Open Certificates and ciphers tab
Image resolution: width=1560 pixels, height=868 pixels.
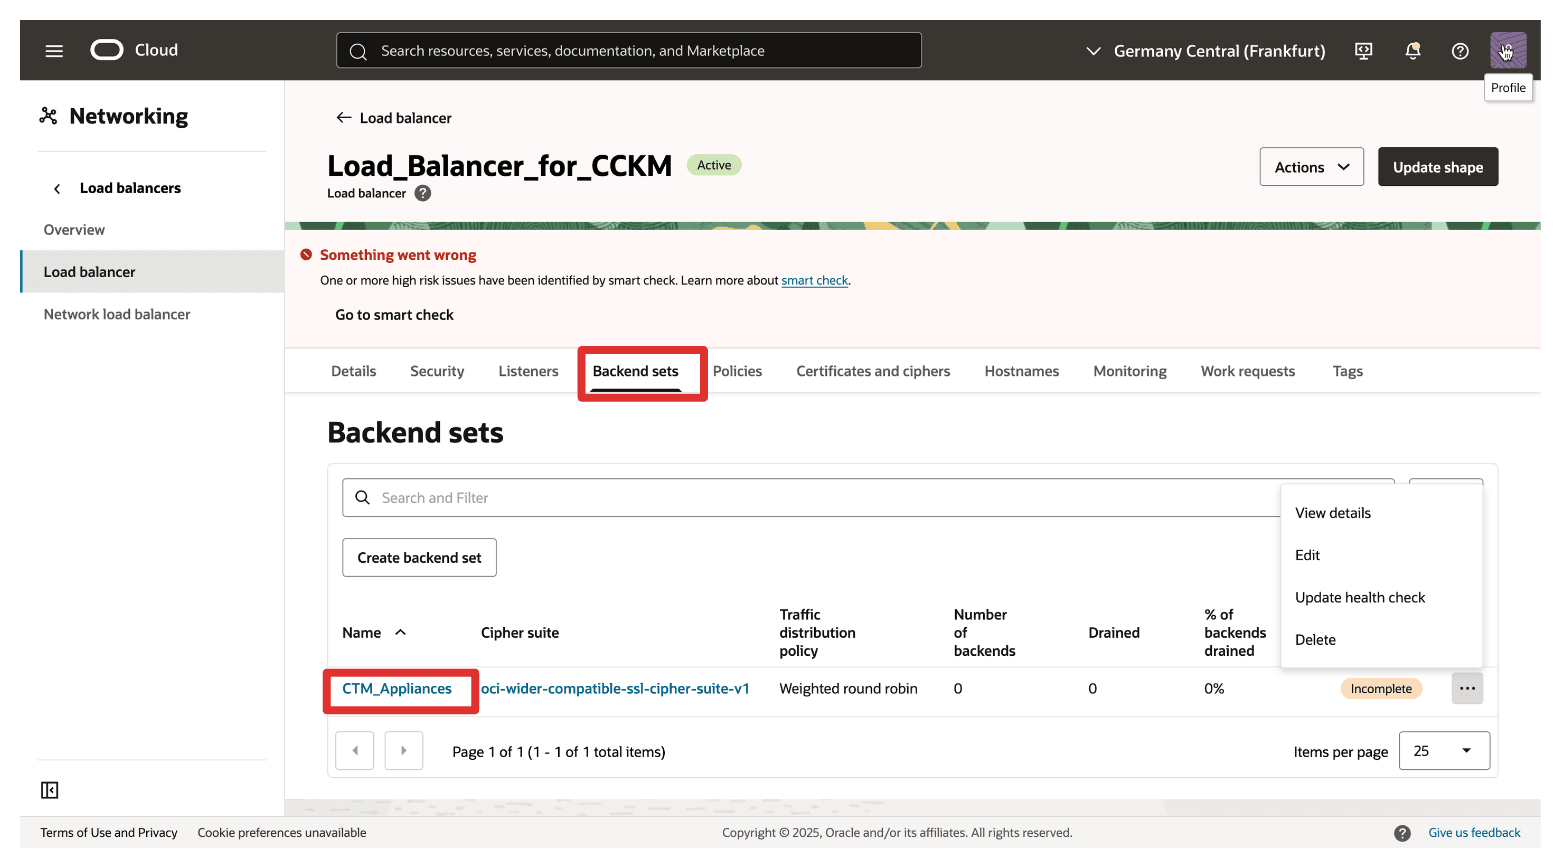873,371
